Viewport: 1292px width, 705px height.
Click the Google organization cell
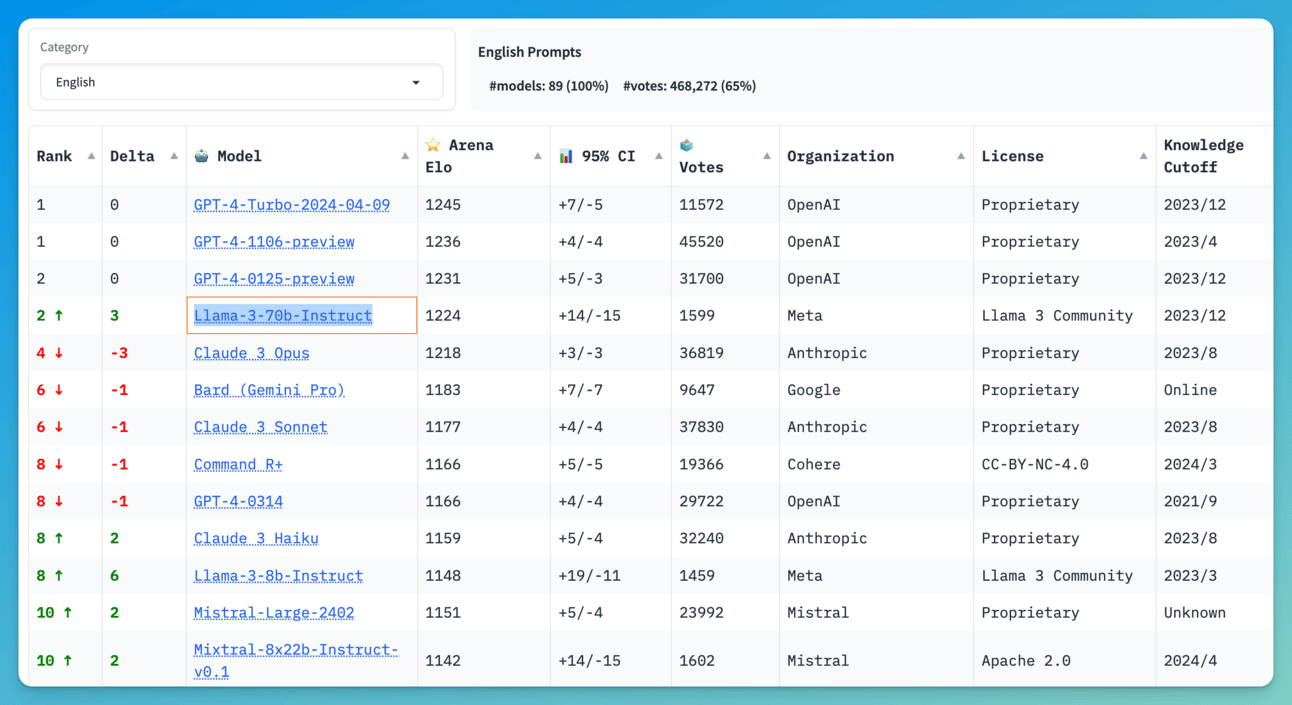[x=814, y=390]
